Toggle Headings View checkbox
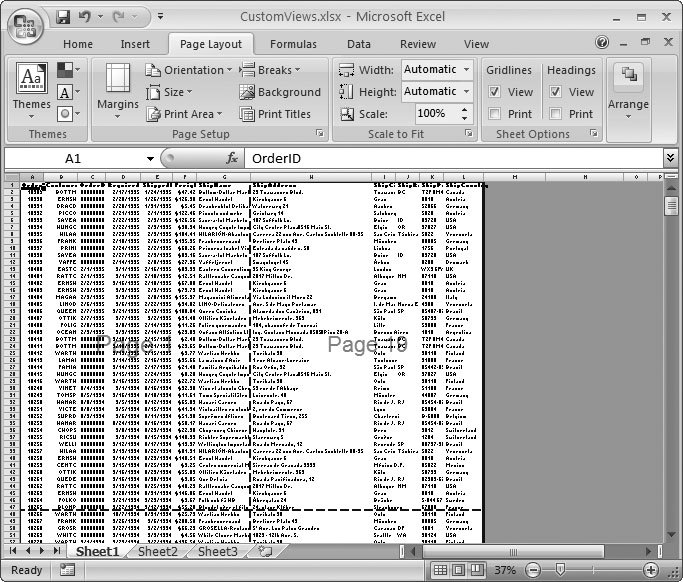683x582 pixels. [x=556, y=92]
